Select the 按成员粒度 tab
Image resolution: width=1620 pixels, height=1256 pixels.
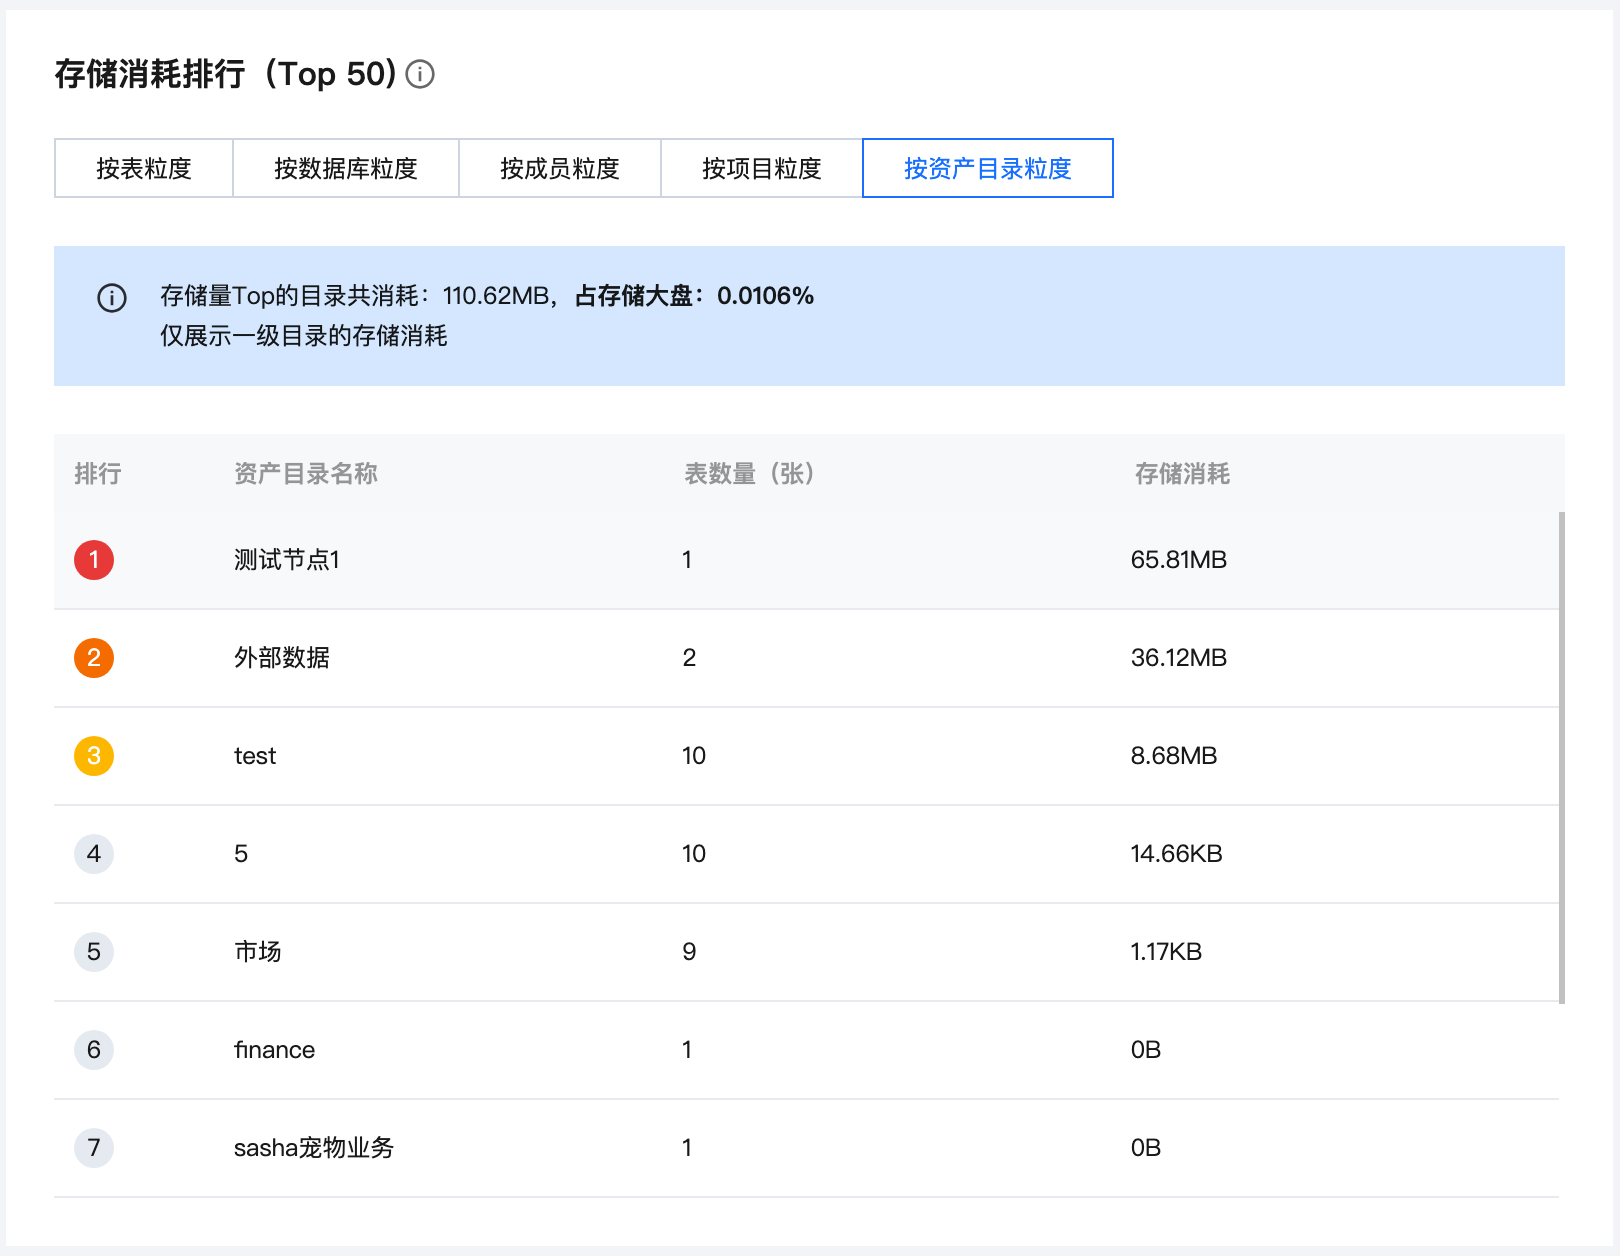(560, 168)
